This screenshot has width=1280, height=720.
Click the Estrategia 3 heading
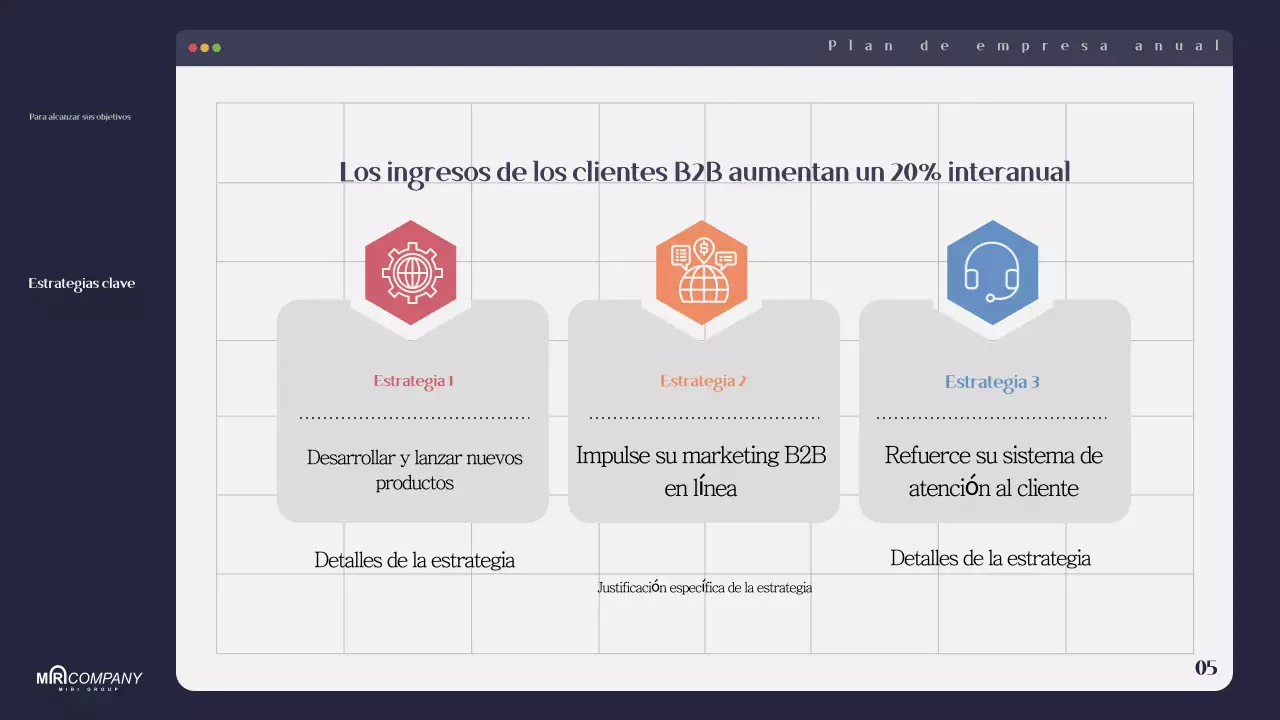pos(992,381)
